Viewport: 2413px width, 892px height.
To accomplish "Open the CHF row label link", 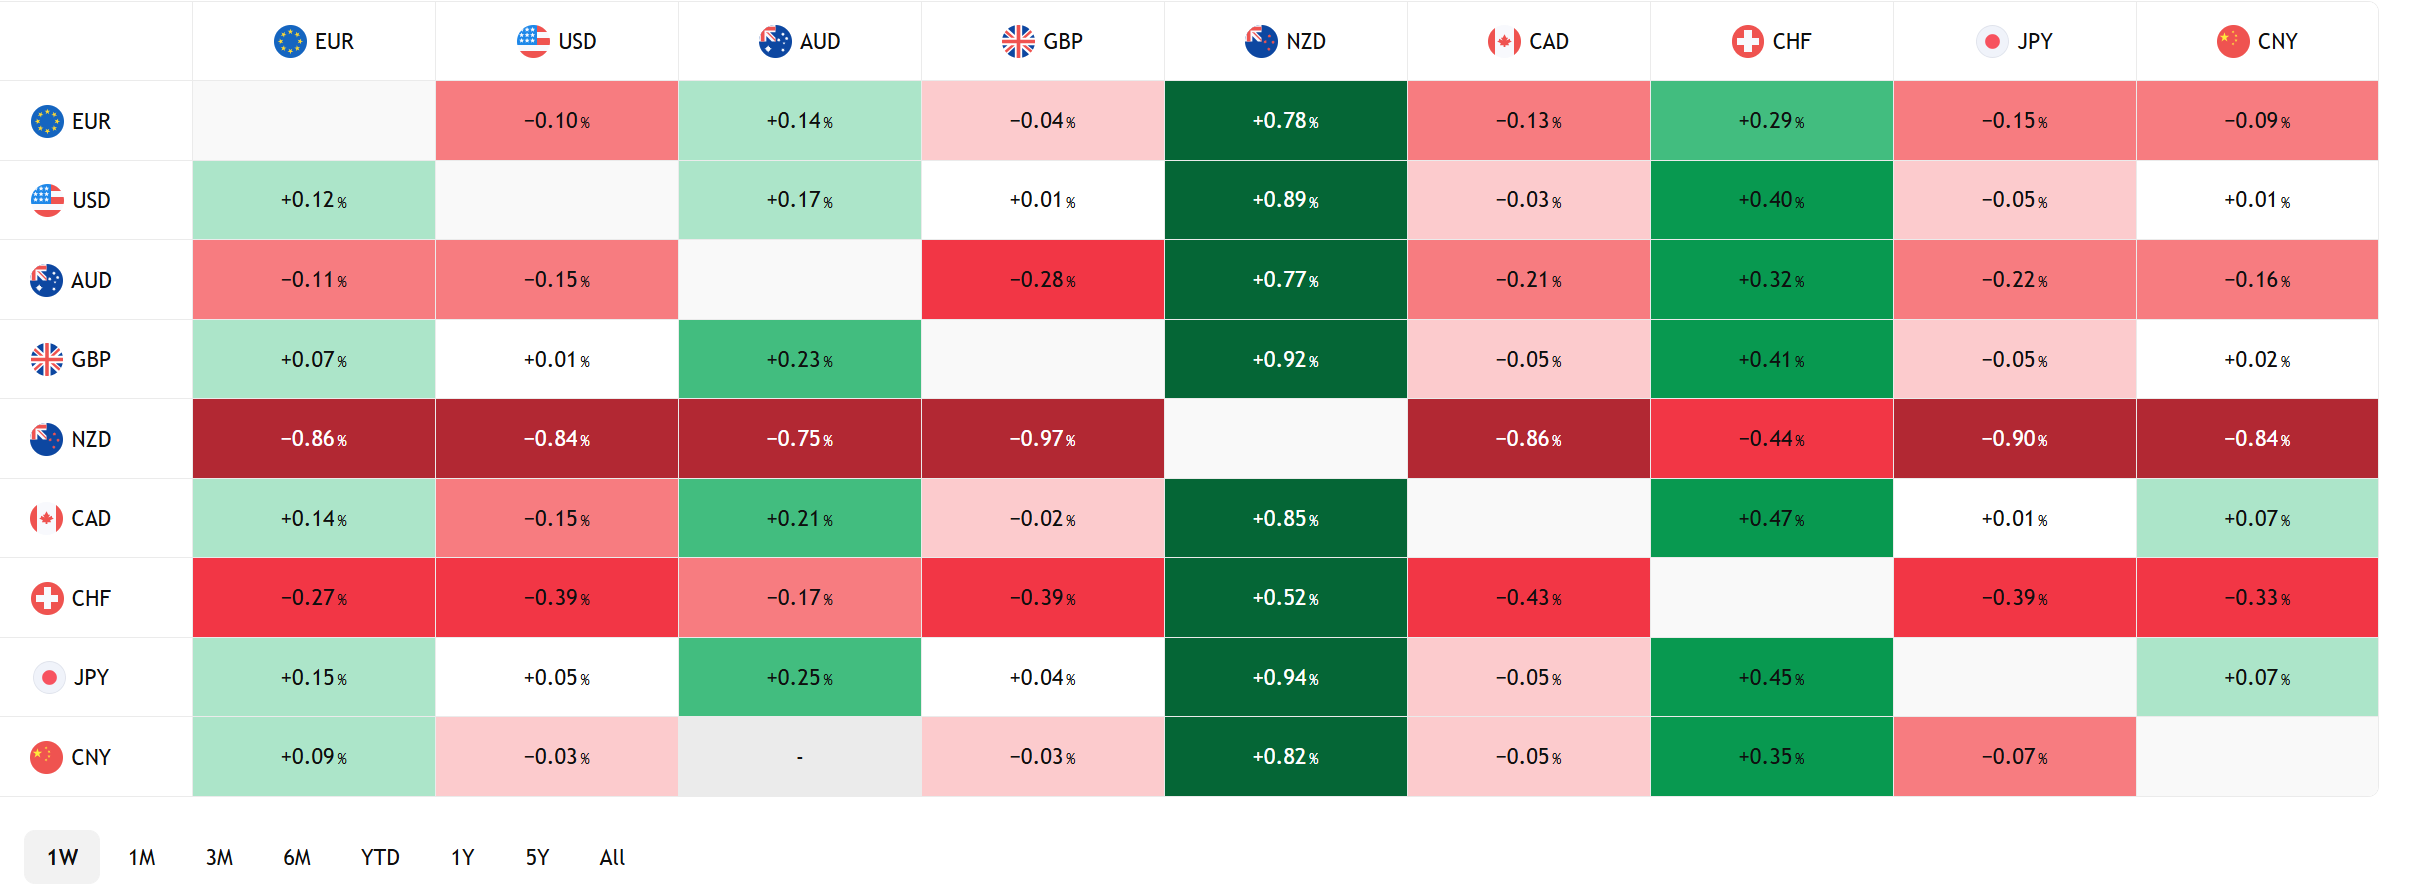I will 91,598.
